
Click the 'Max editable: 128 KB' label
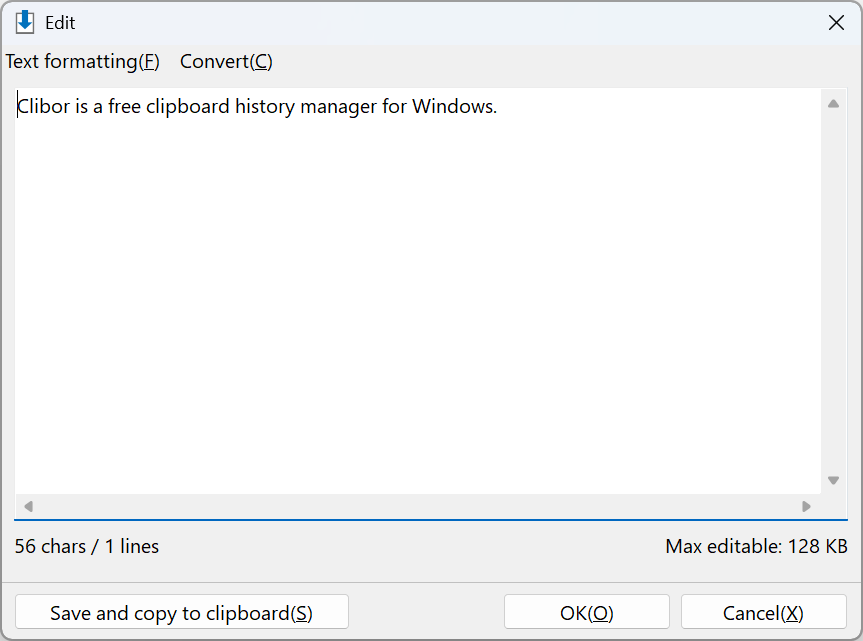[756, 546]
